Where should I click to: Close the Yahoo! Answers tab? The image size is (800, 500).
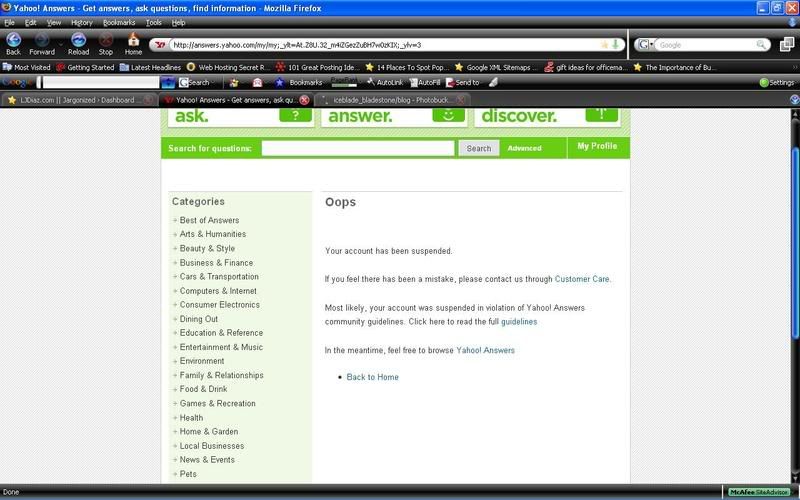304,100
